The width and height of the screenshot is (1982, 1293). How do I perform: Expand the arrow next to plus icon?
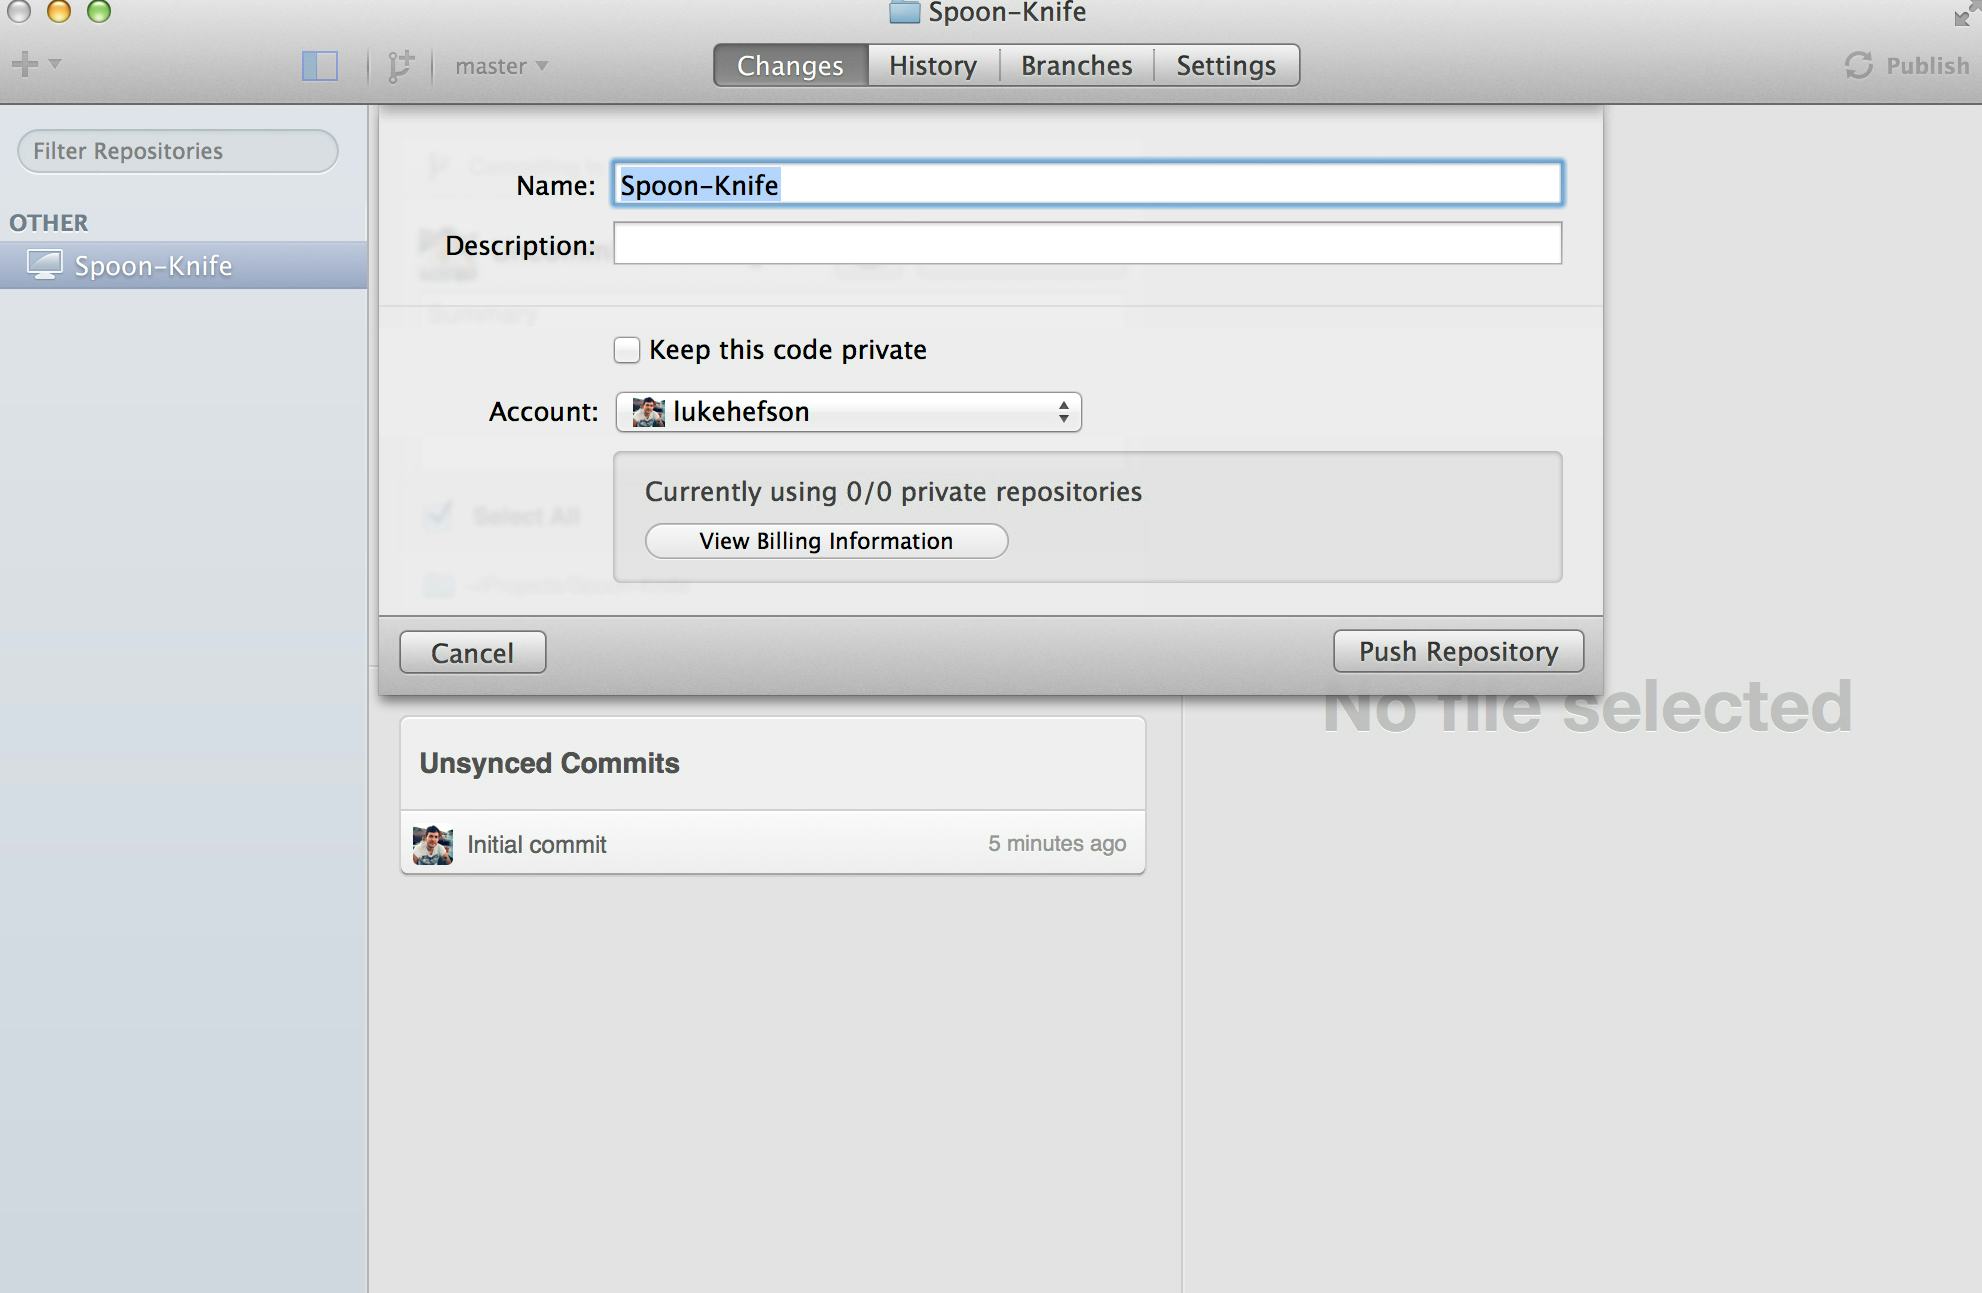click(55, 64)
